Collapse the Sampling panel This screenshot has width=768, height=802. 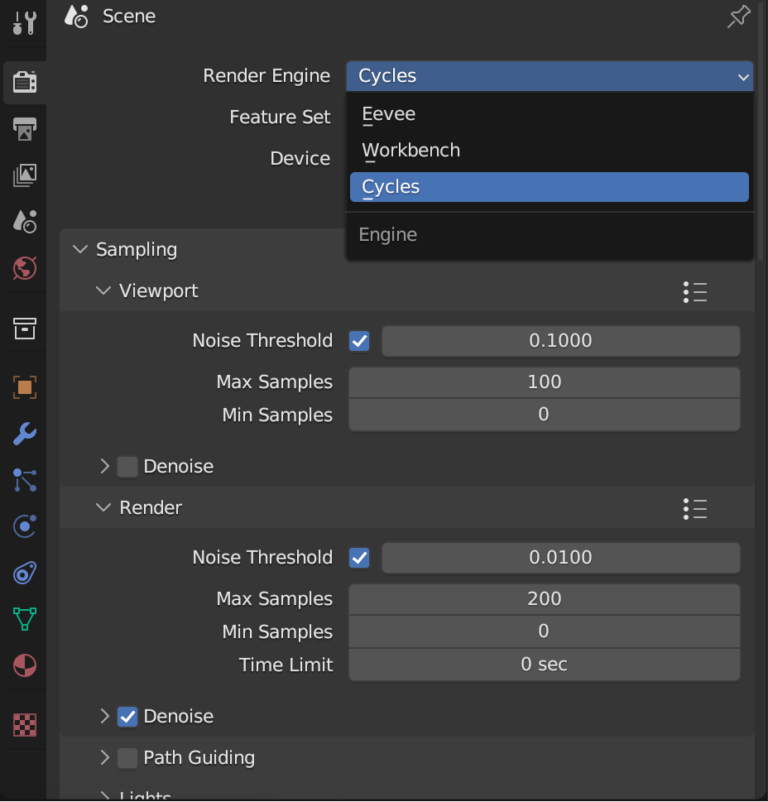(81, 249)
